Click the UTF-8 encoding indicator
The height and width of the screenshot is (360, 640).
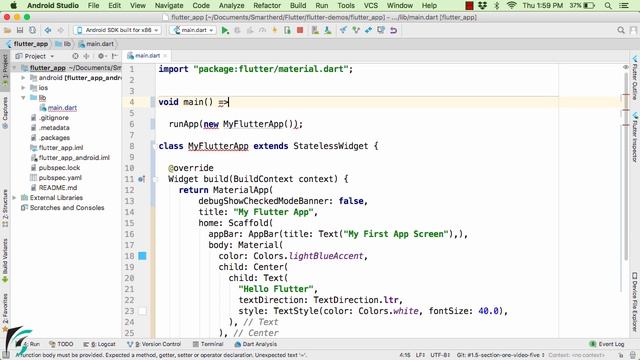[x=440, y=355]
